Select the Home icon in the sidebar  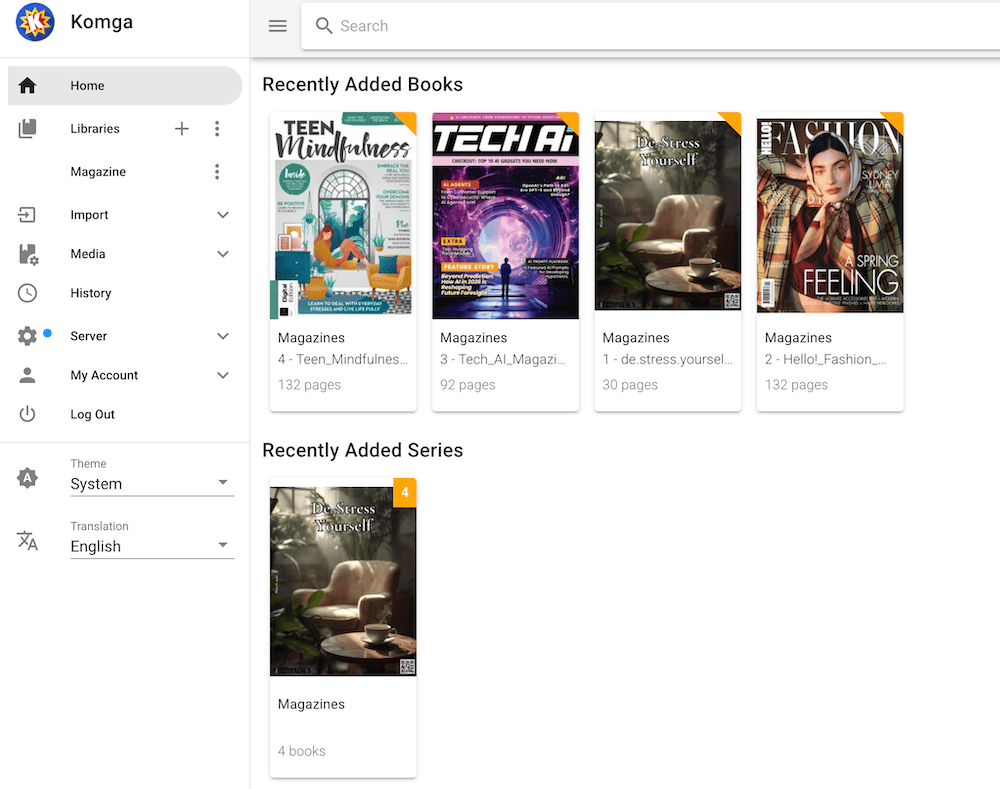coord(28,85)
